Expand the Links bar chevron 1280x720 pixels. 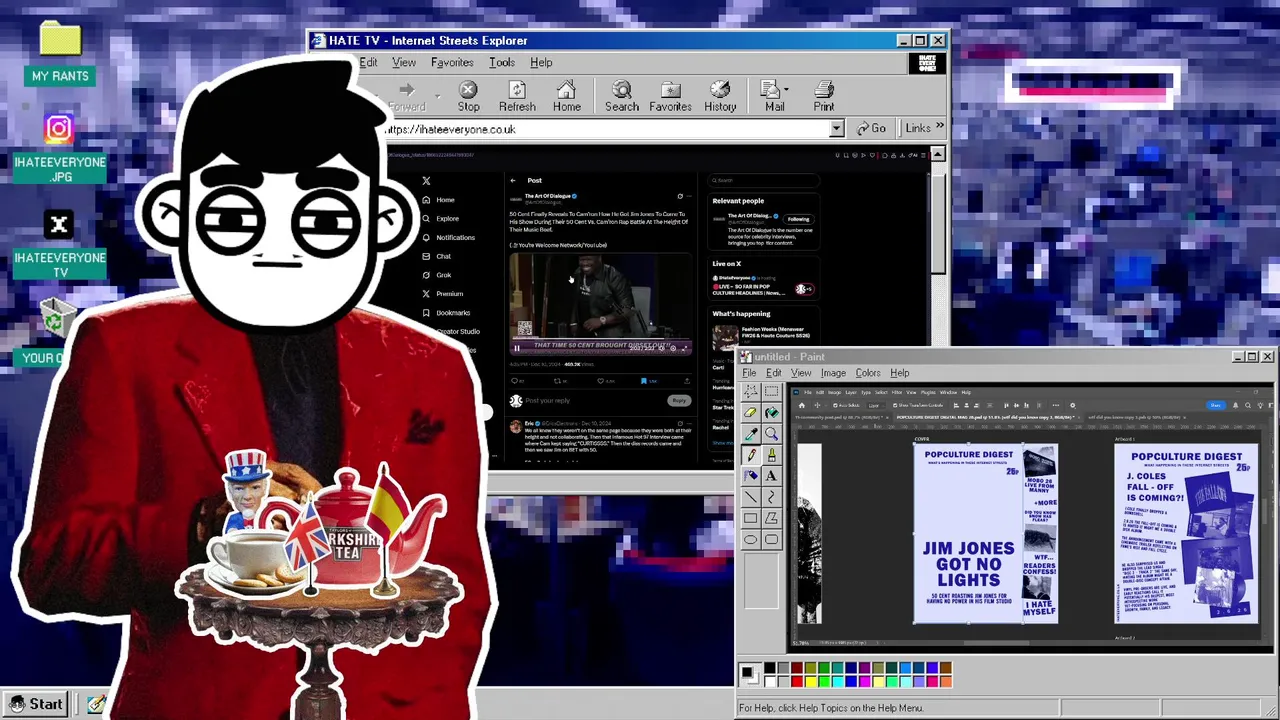tap(939, 127)
